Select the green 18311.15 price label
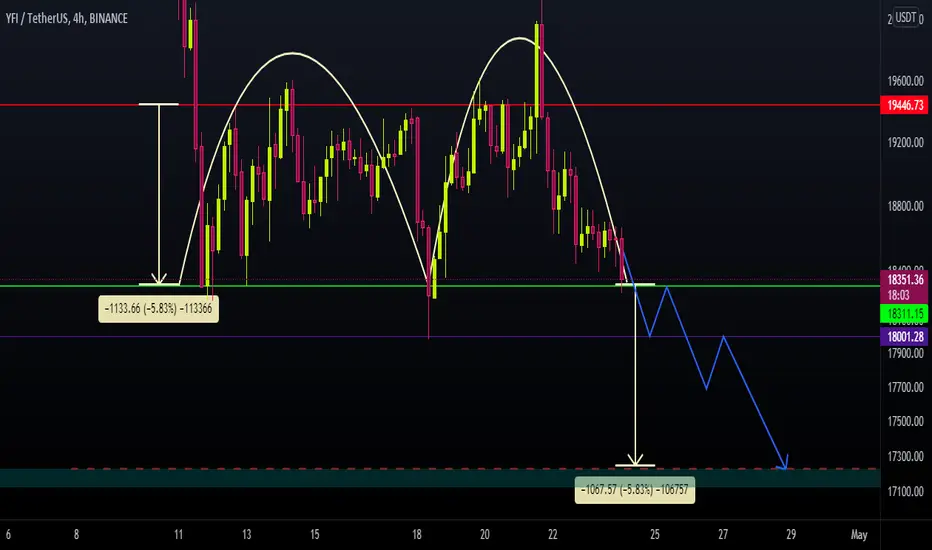The width and height of the screenshot is (932, 550). click(x=905, y=313)
